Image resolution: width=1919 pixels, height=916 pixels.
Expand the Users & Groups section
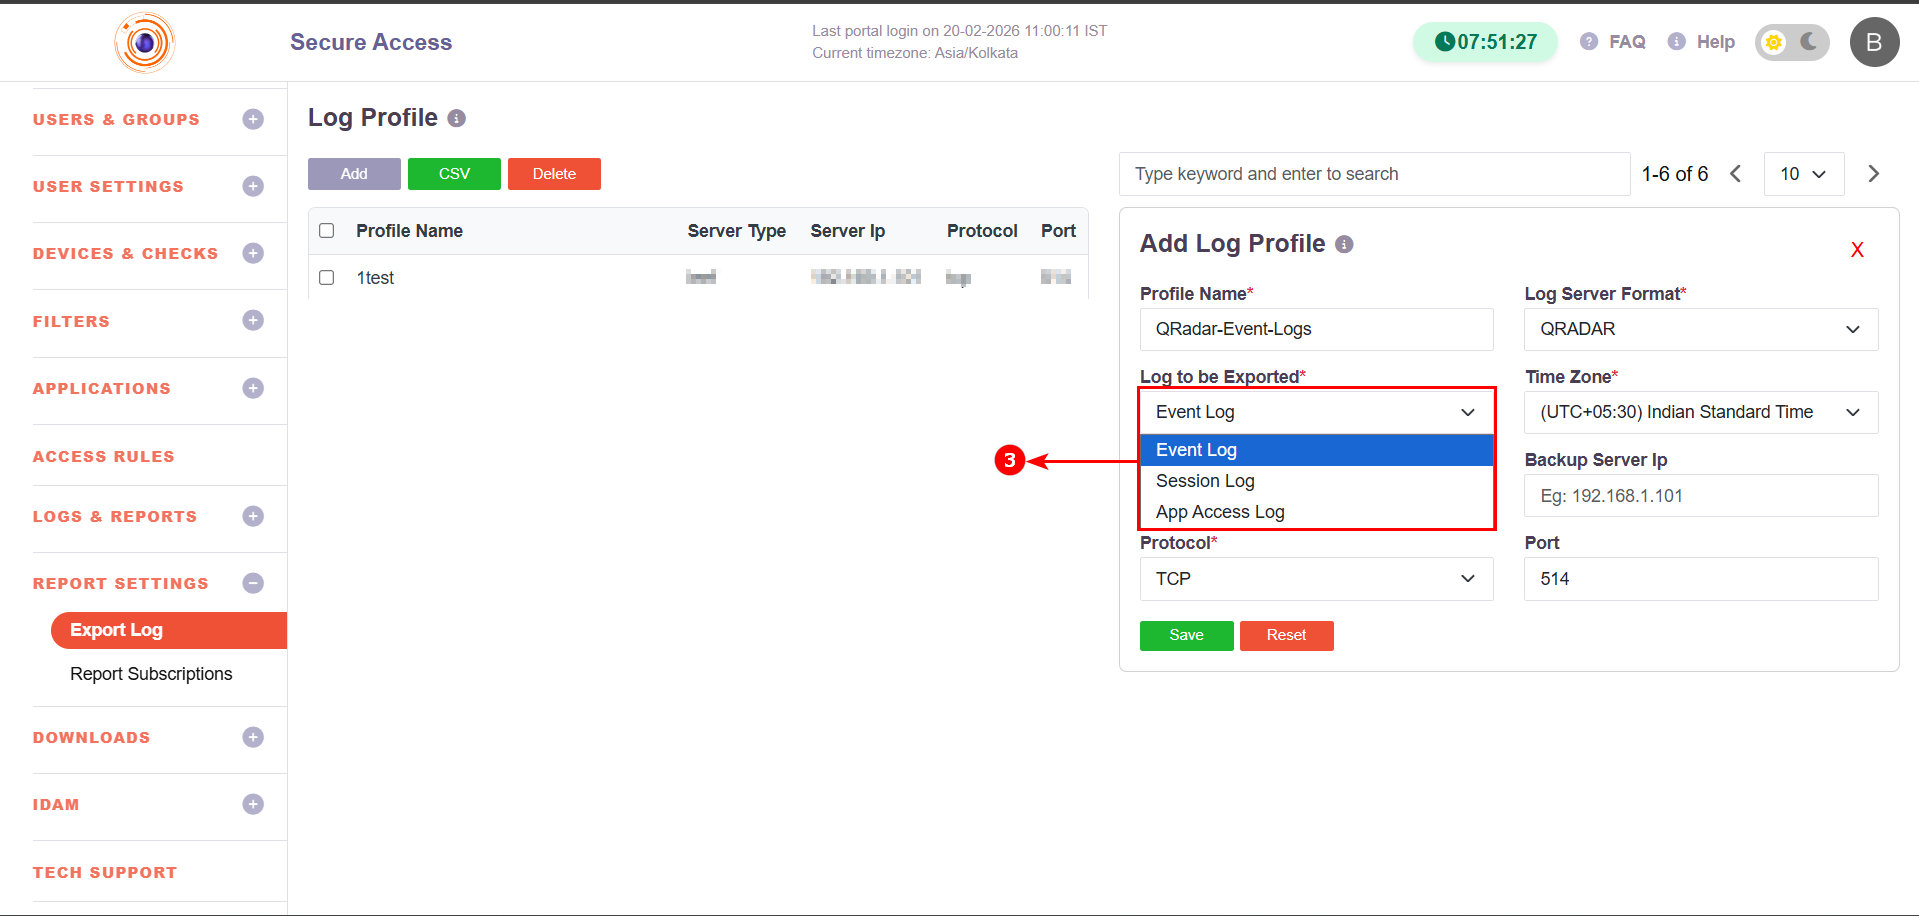tap(253, 119)
